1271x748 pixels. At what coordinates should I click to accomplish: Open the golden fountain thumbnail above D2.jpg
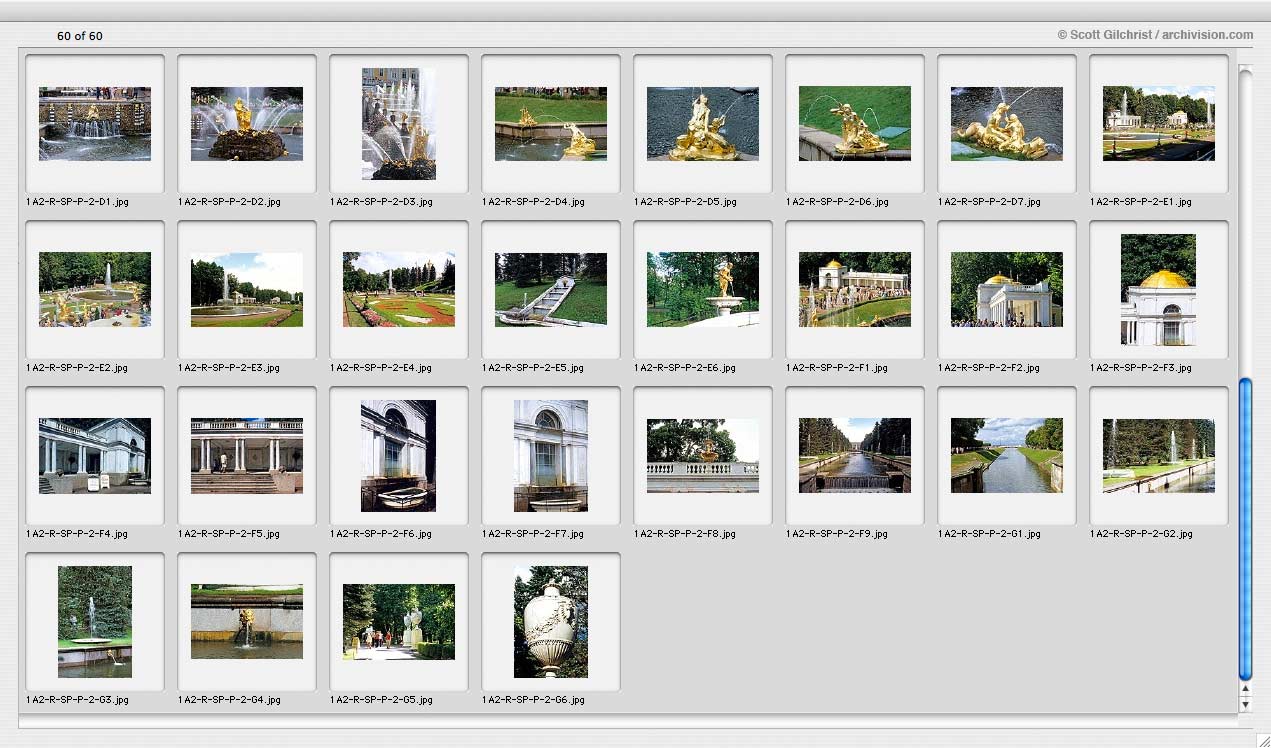247,124
